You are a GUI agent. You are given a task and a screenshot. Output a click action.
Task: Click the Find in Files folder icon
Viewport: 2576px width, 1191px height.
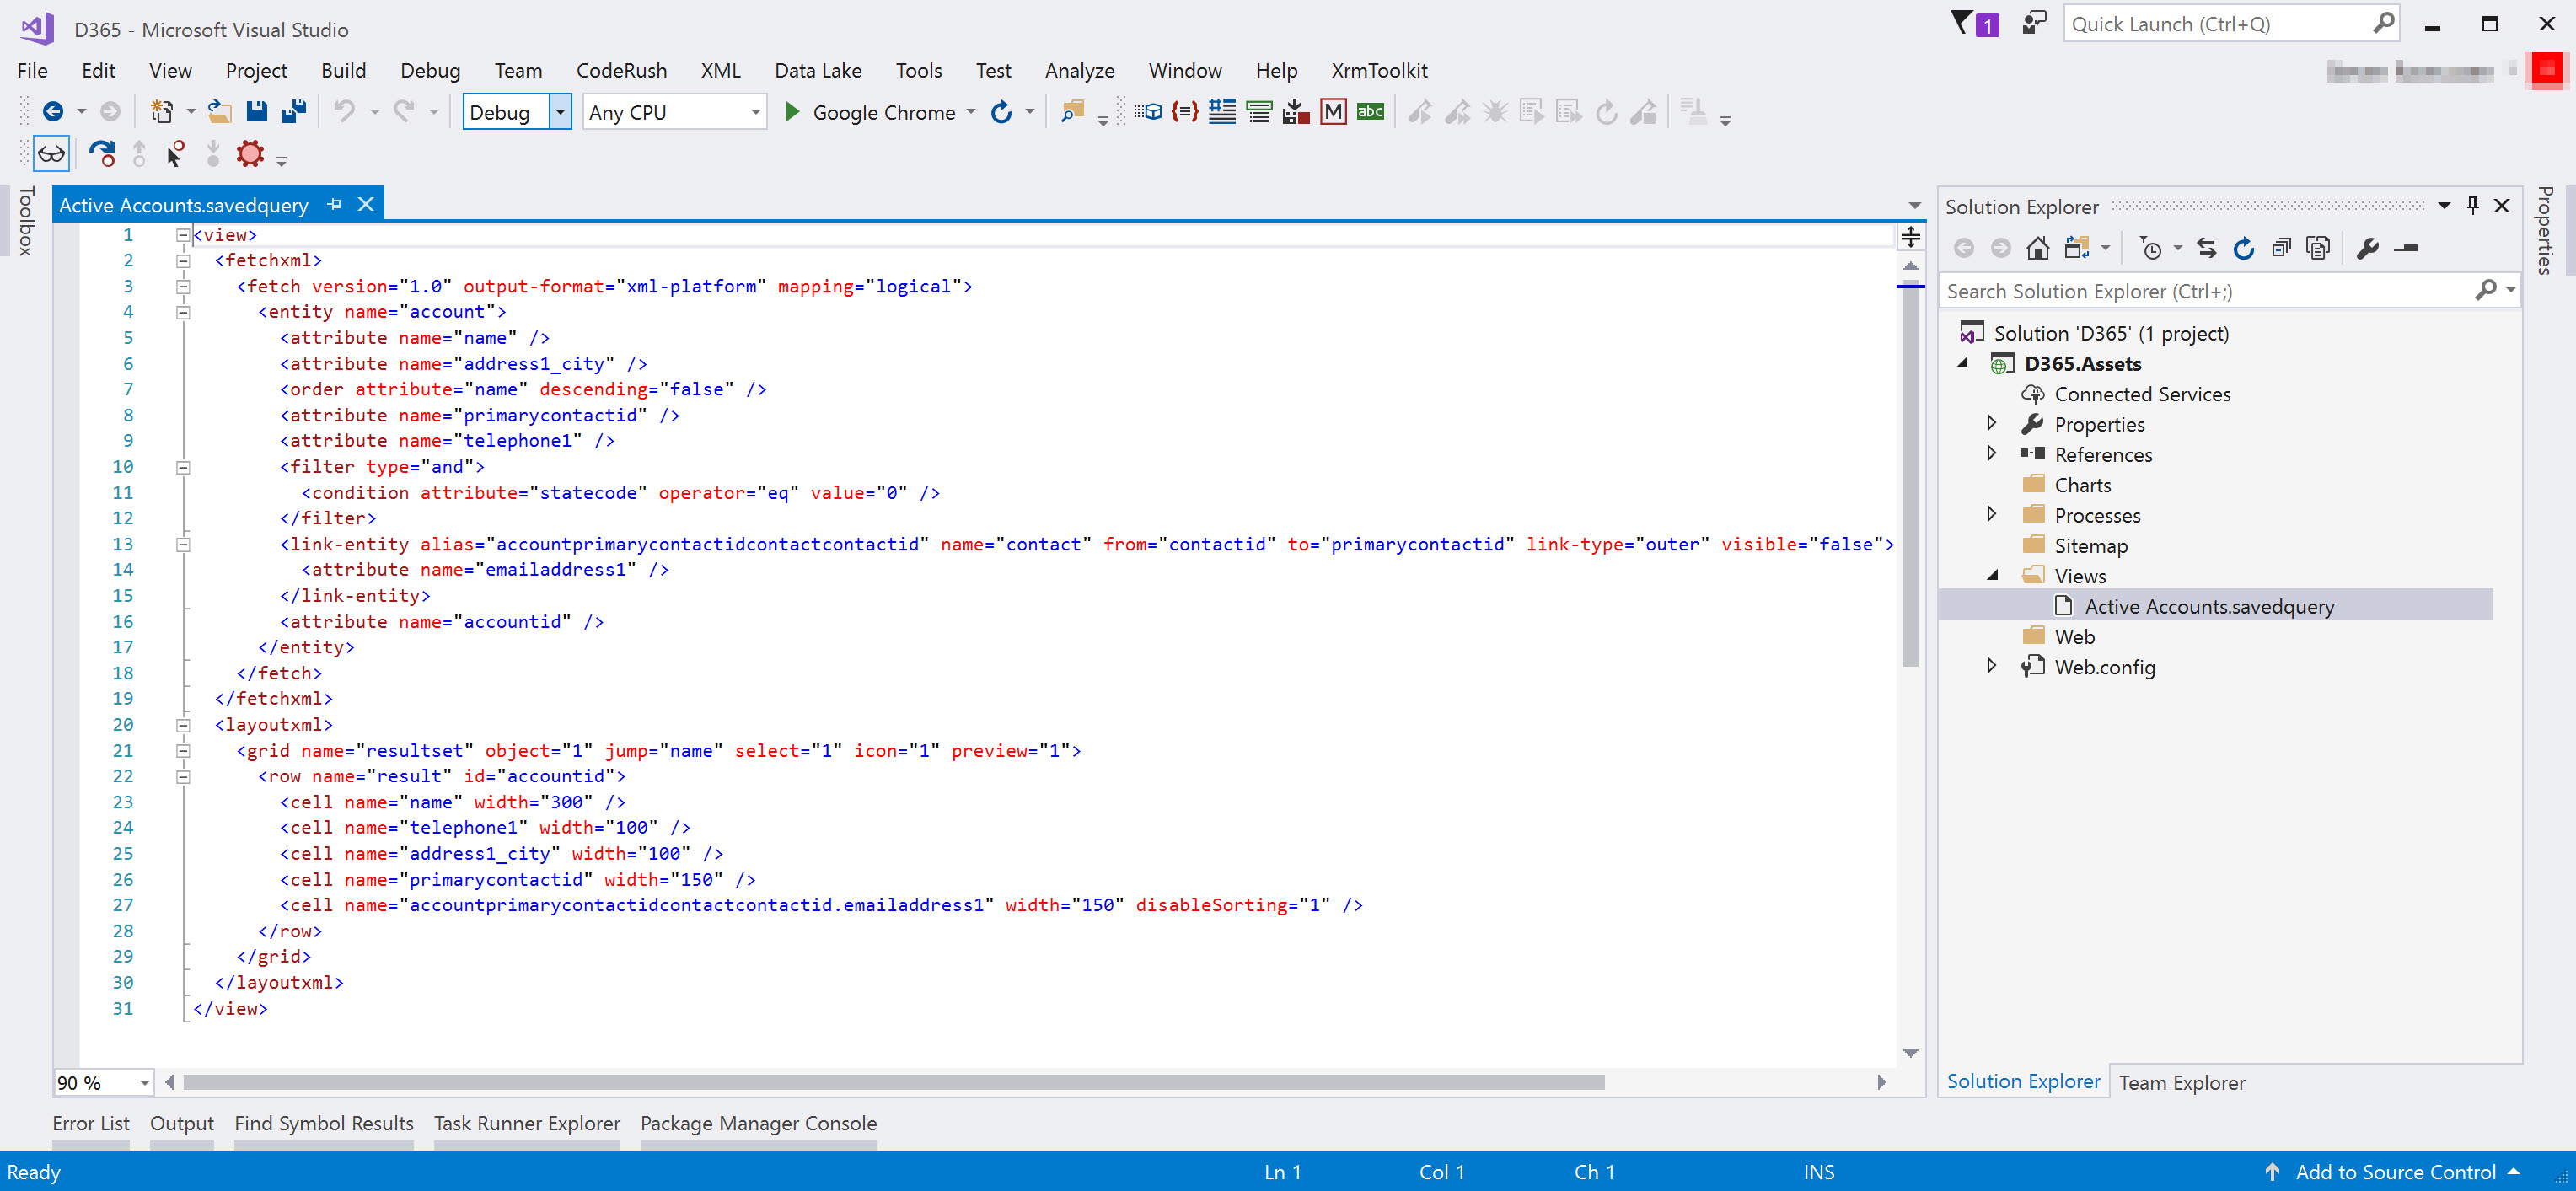[x=1072, y=112]
